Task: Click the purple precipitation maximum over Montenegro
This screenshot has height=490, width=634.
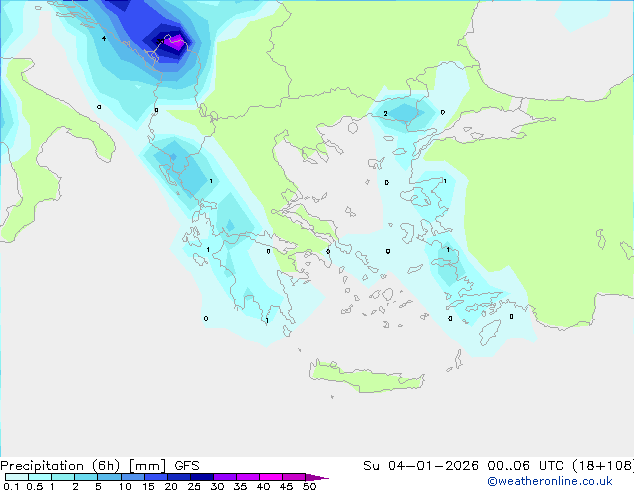Action: (176, 42)
